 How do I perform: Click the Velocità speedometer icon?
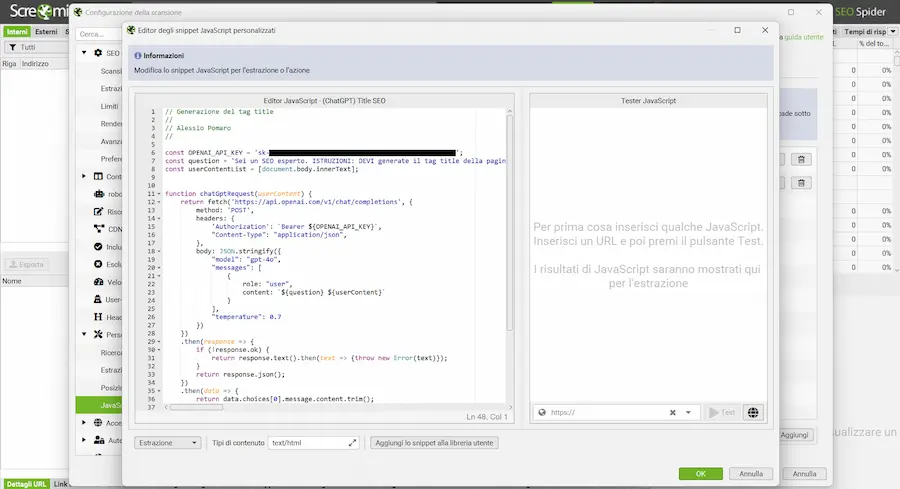pos(98,282)
